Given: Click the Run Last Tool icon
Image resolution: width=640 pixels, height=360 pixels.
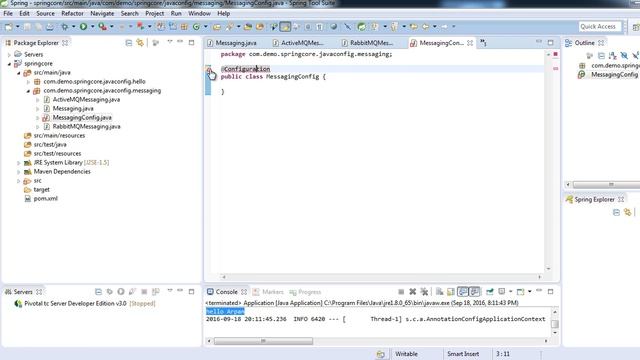Looking at the screenshot, I should pos(102,27).
